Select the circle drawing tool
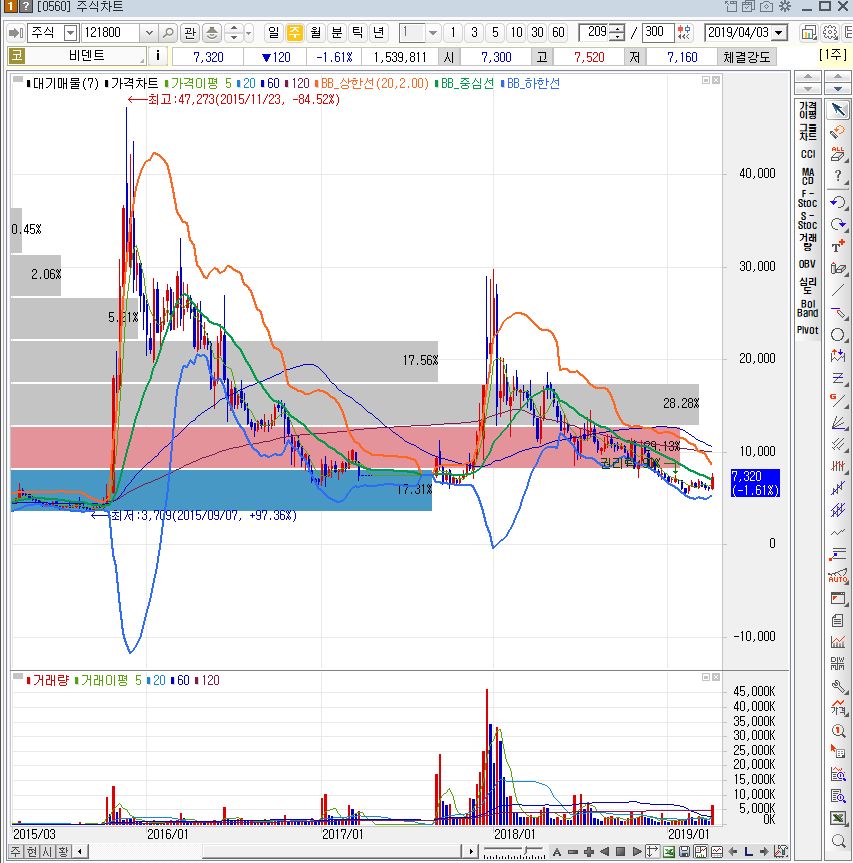853x863 pixels. click(838, 334)
